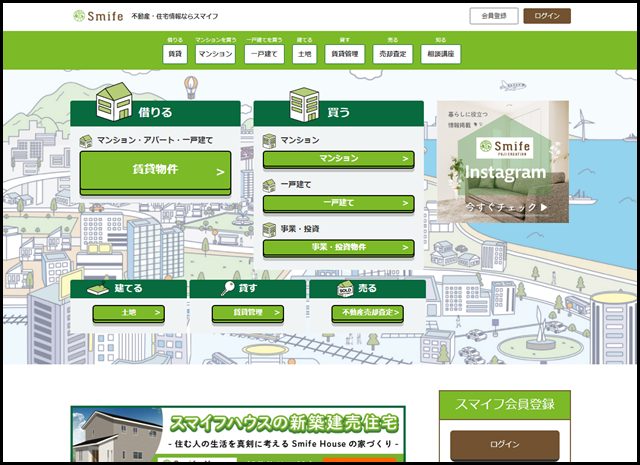Click the ログイン button under スマイフ会員登録
This screenshot has width=640, height=465.
505,445
